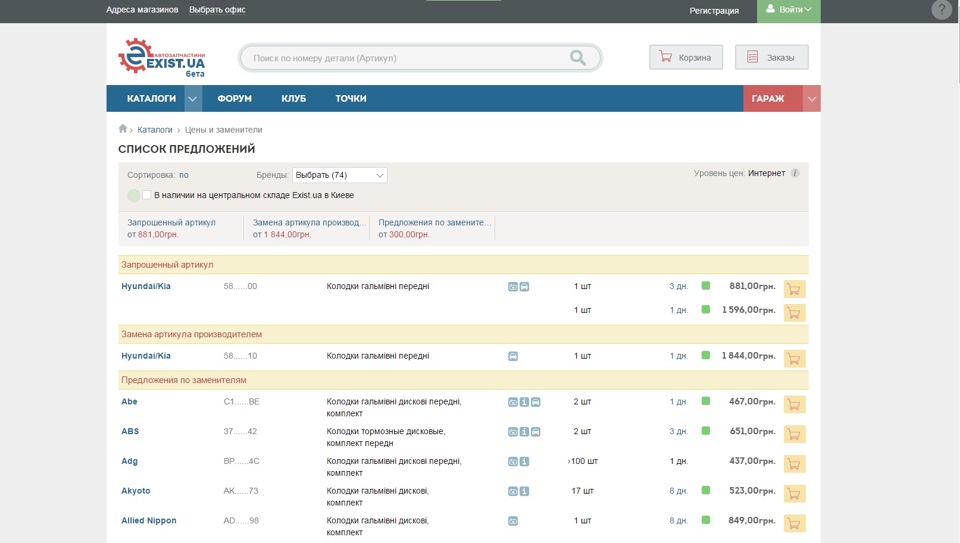Open info icon in Abe row
This screenshot has height=543, width=960.
(x=524, y=402)
